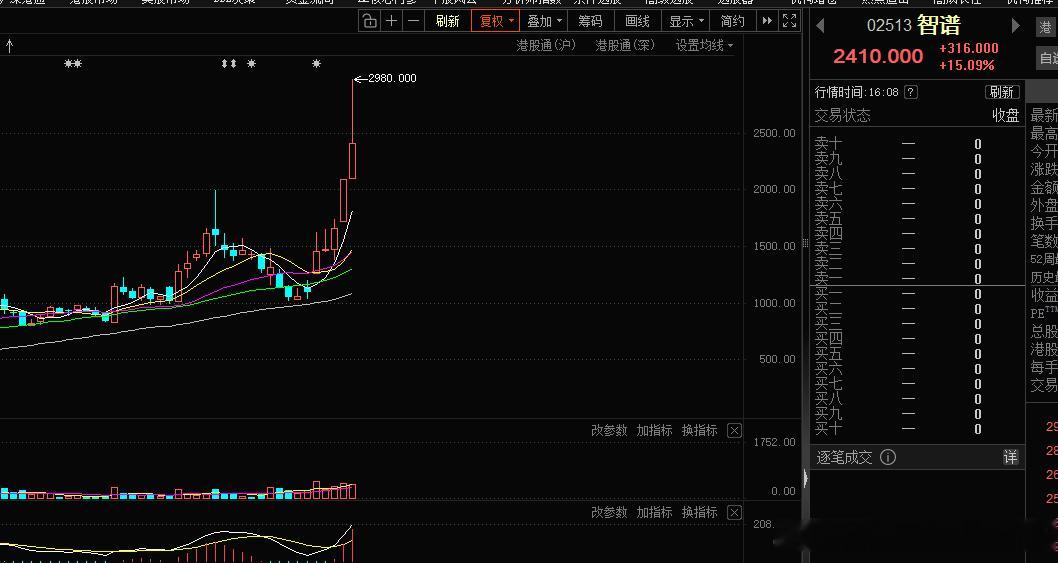Close the volume indicator panel
This screenshot has width=1058, height=563.
pos(735,430)
